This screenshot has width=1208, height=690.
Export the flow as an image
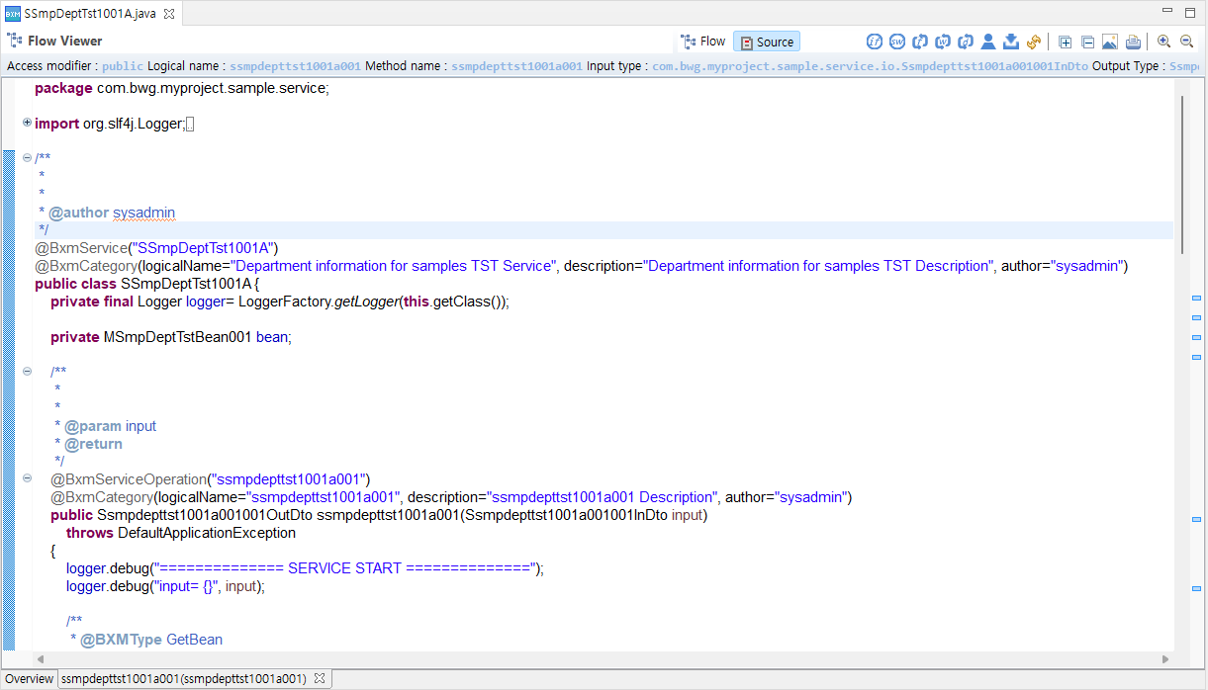point(1110,43)
